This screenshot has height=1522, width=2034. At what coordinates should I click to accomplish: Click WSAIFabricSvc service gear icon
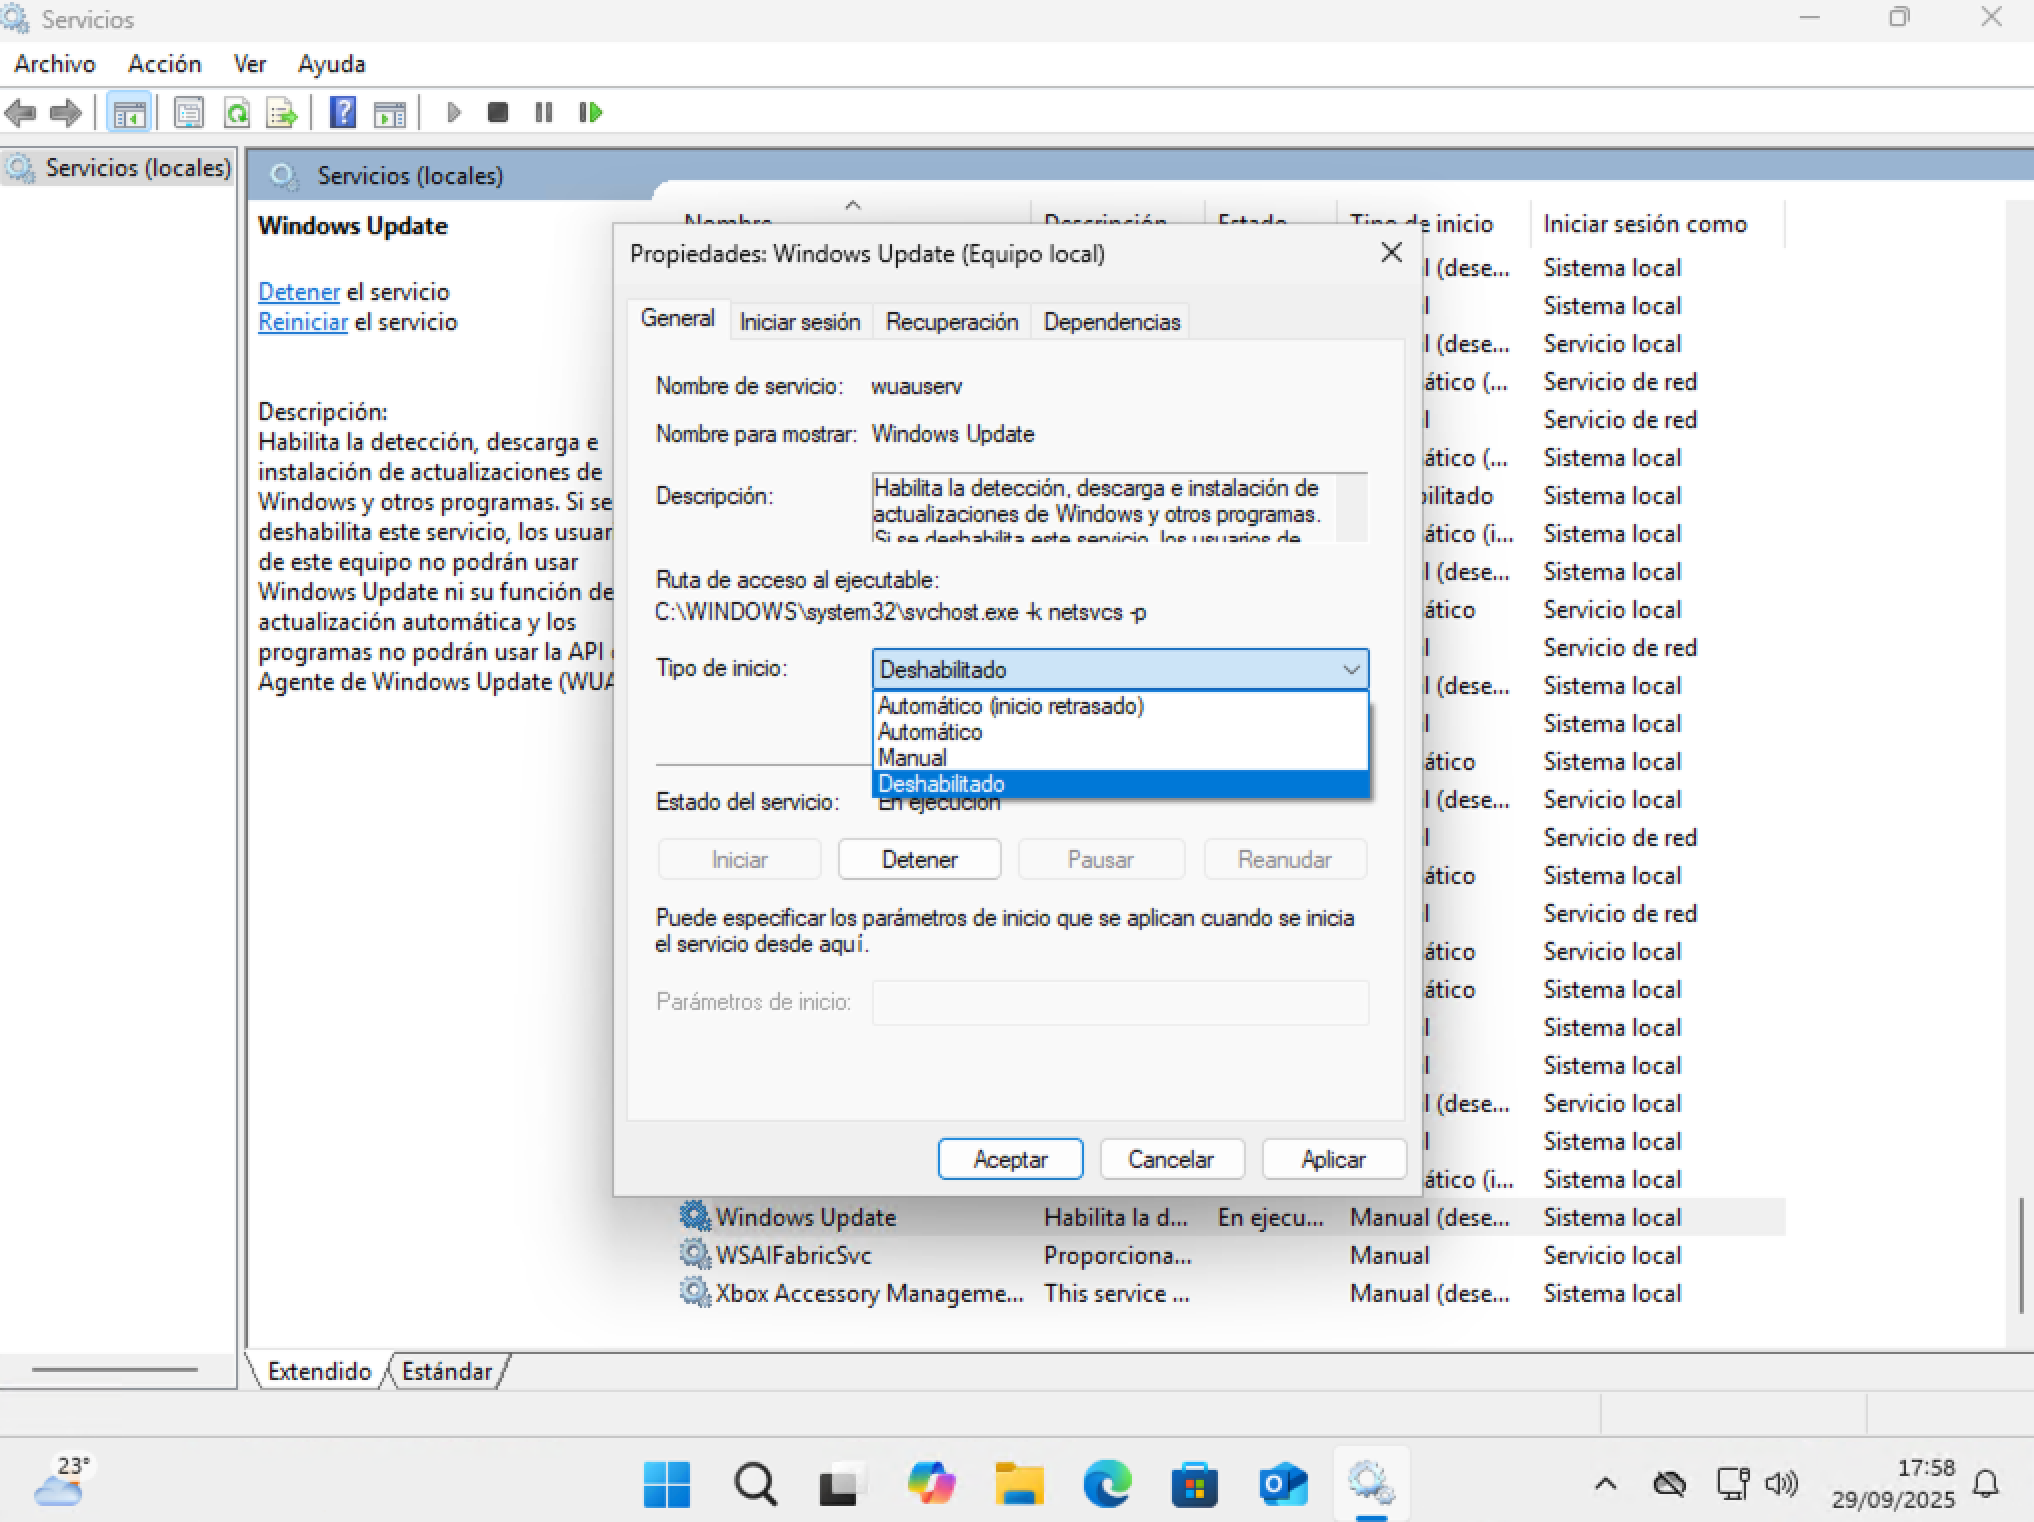click(695, 1254)
